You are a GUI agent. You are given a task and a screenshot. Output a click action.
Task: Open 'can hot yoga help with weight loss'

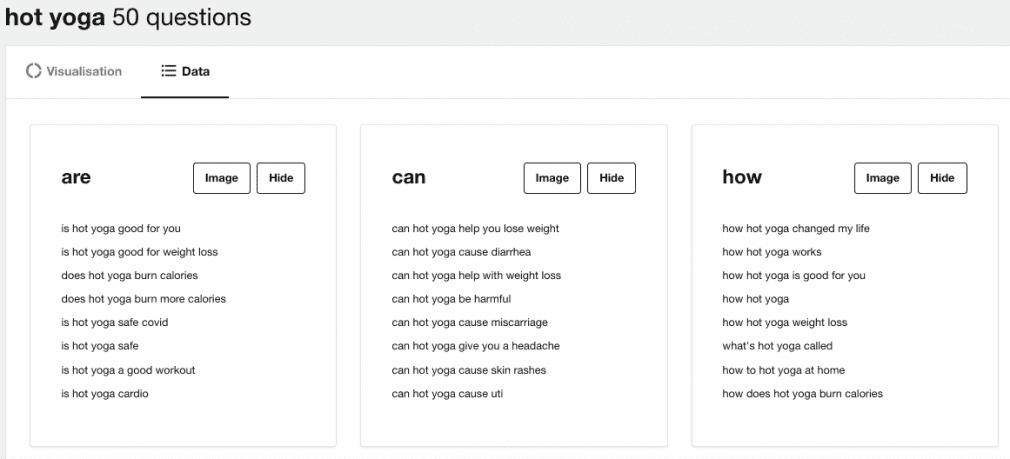coord(477,276)
